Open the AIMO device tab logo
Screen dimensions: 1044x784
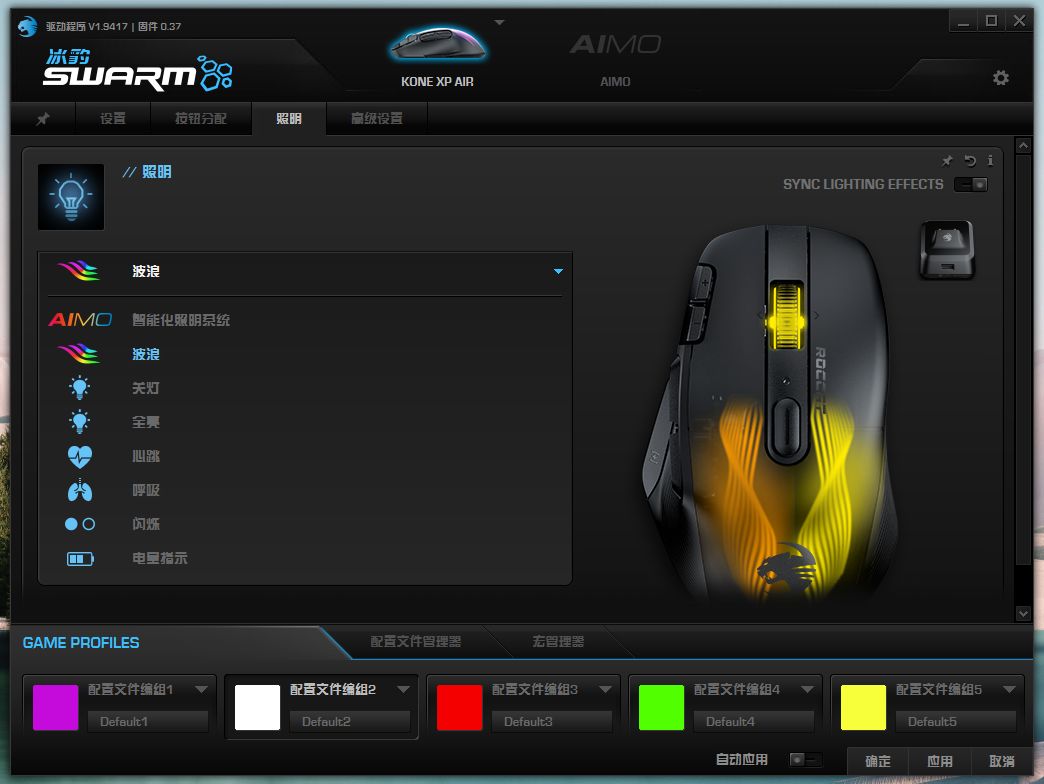pos(615,45)
